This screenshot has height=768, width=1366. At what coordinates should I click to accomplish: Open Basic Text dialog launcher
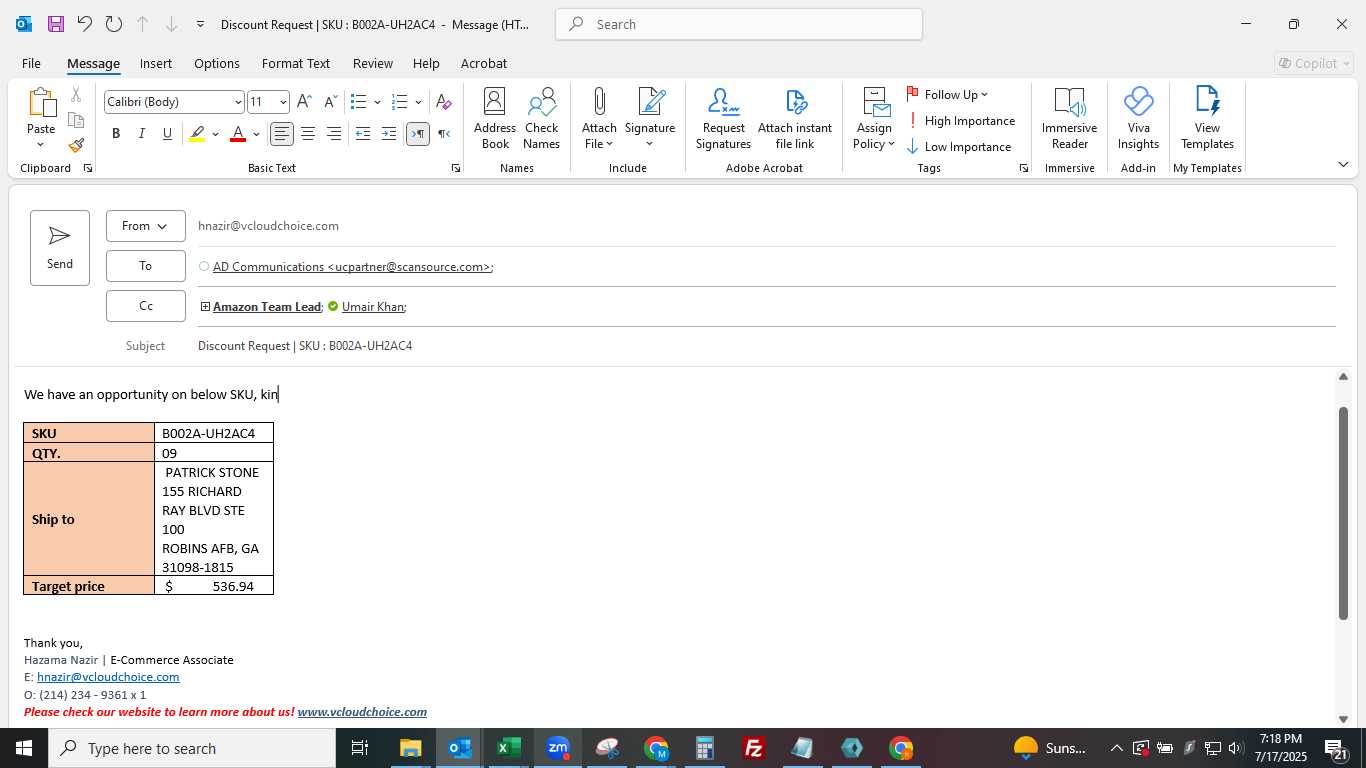(456, 169)
